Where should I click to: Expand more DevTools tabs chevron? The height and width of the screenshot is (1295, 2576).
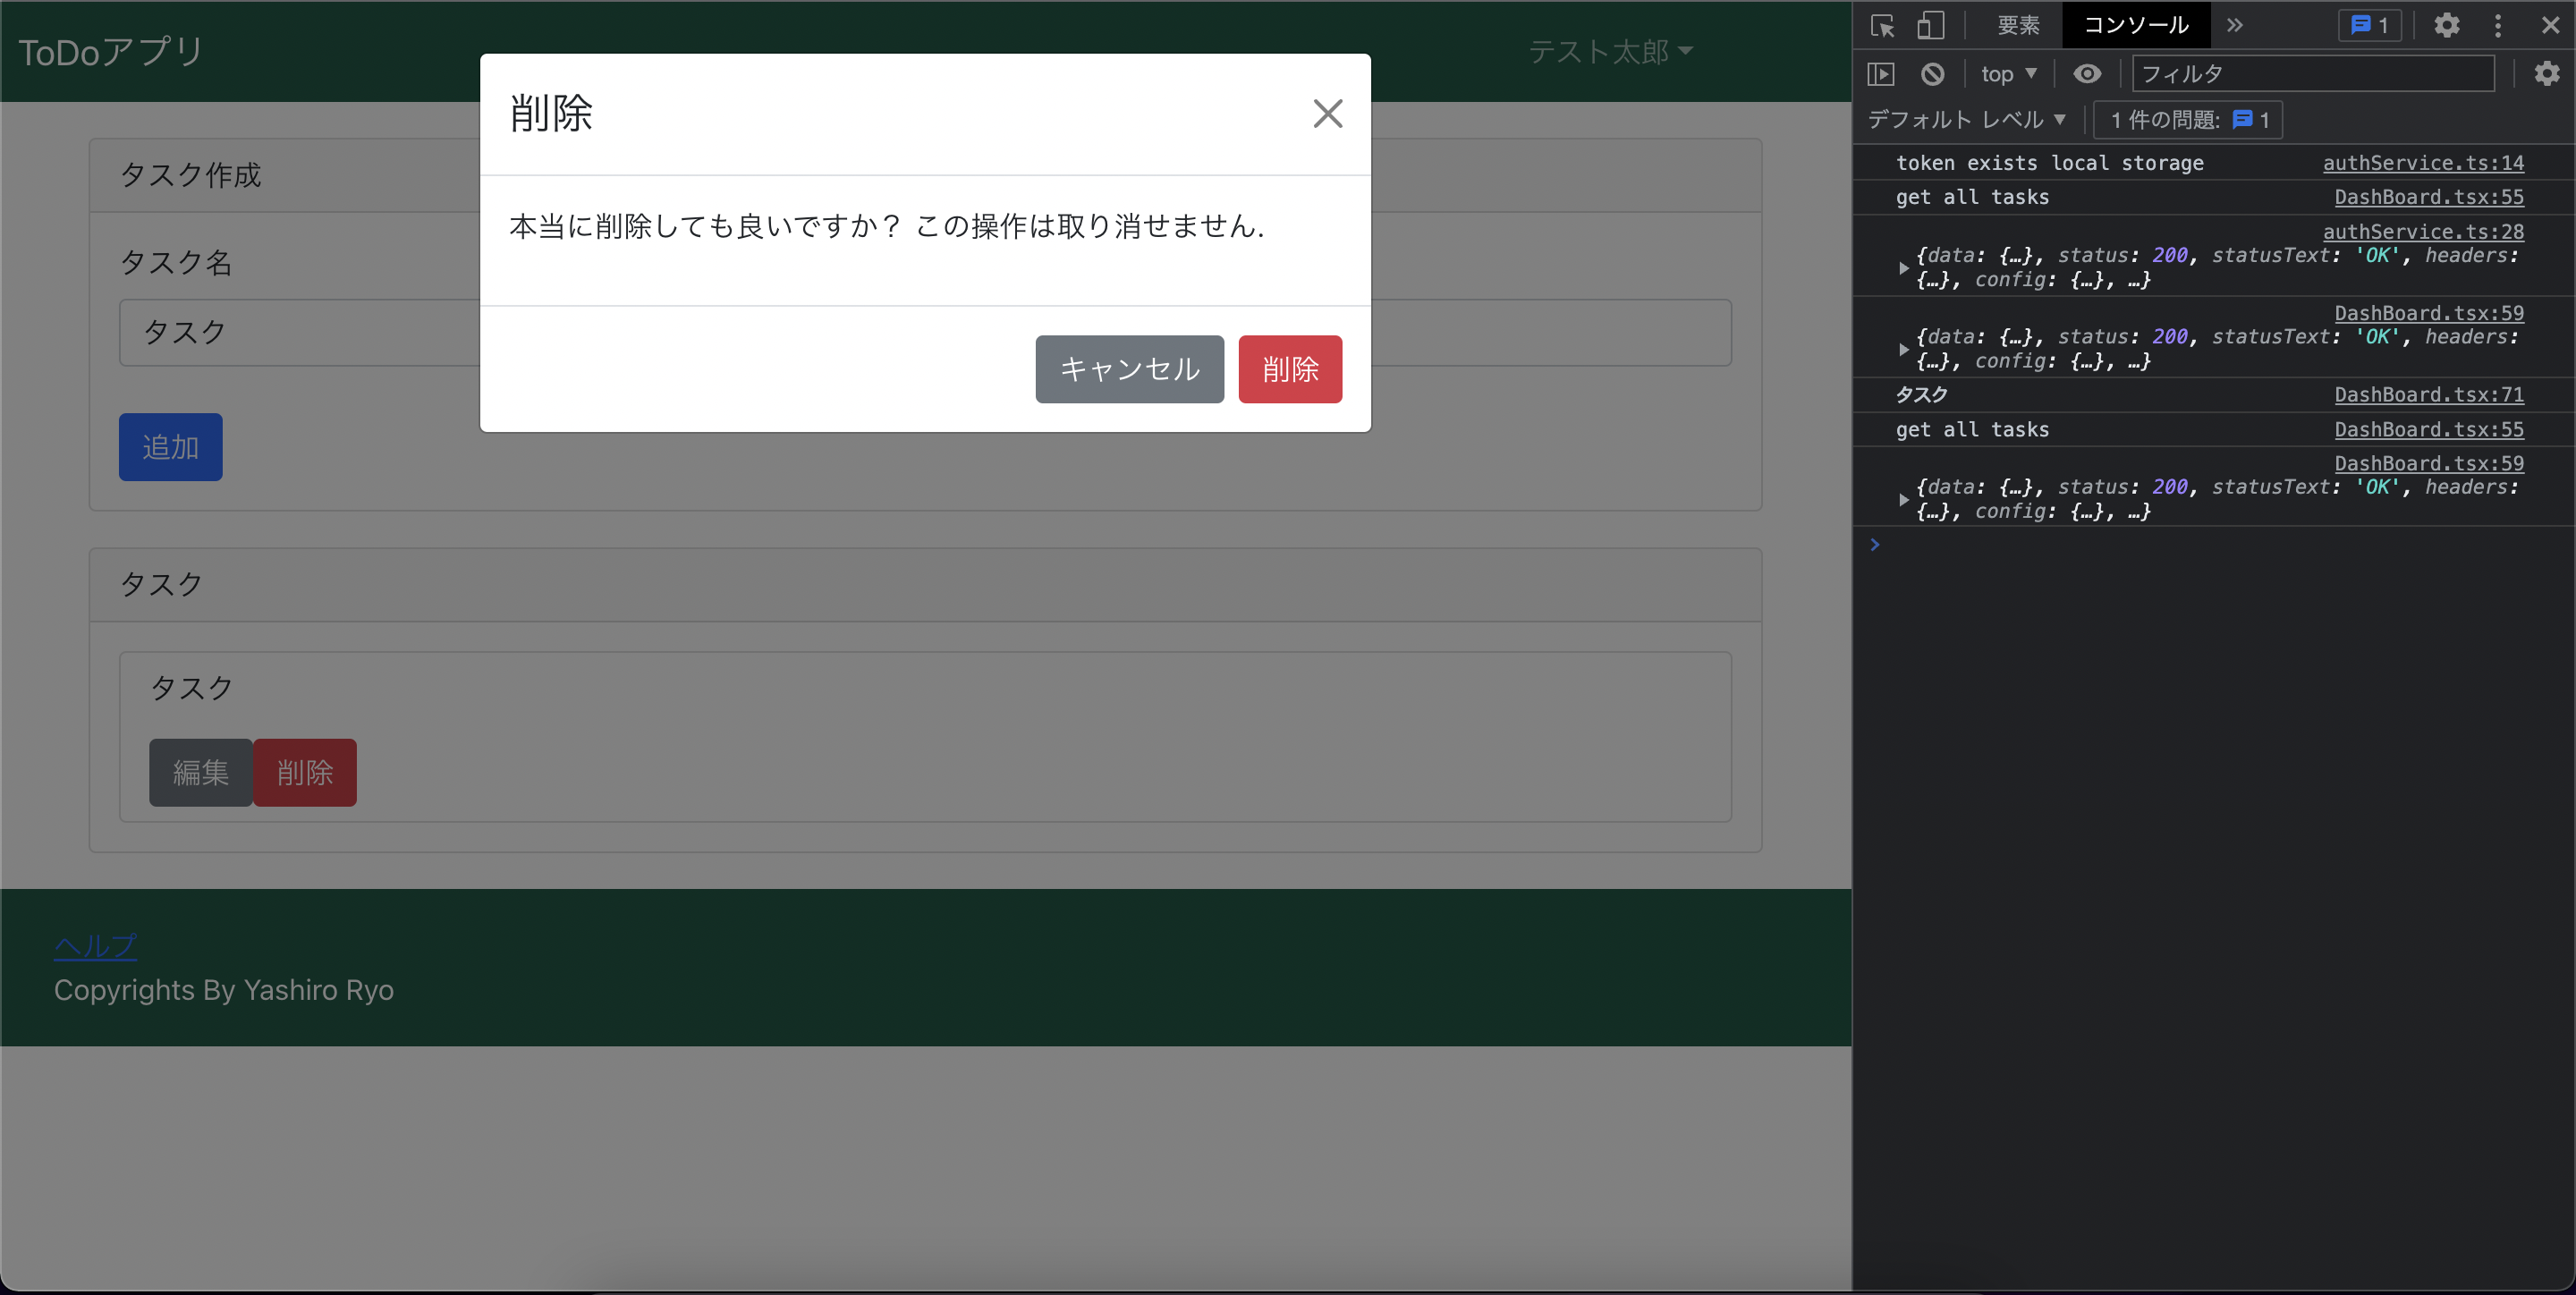tap(2235, 25)
